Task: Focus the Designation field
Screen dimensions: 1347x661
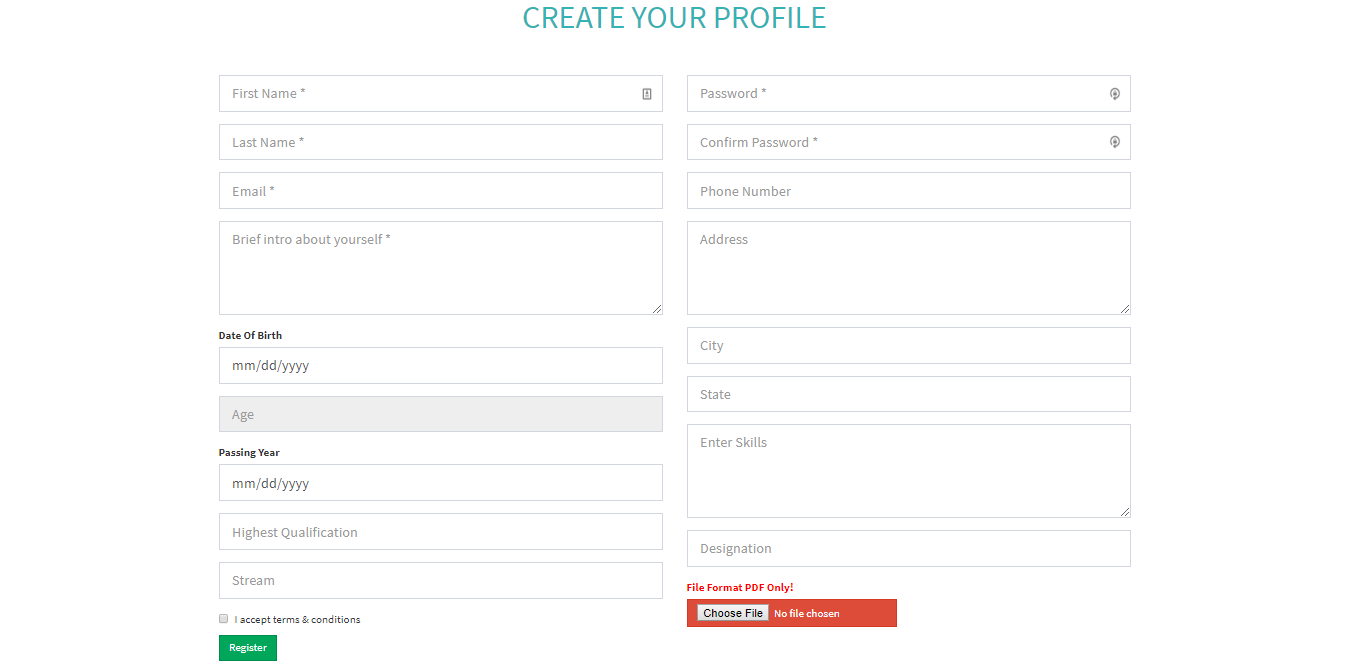Action: click(x=908, y=549)
